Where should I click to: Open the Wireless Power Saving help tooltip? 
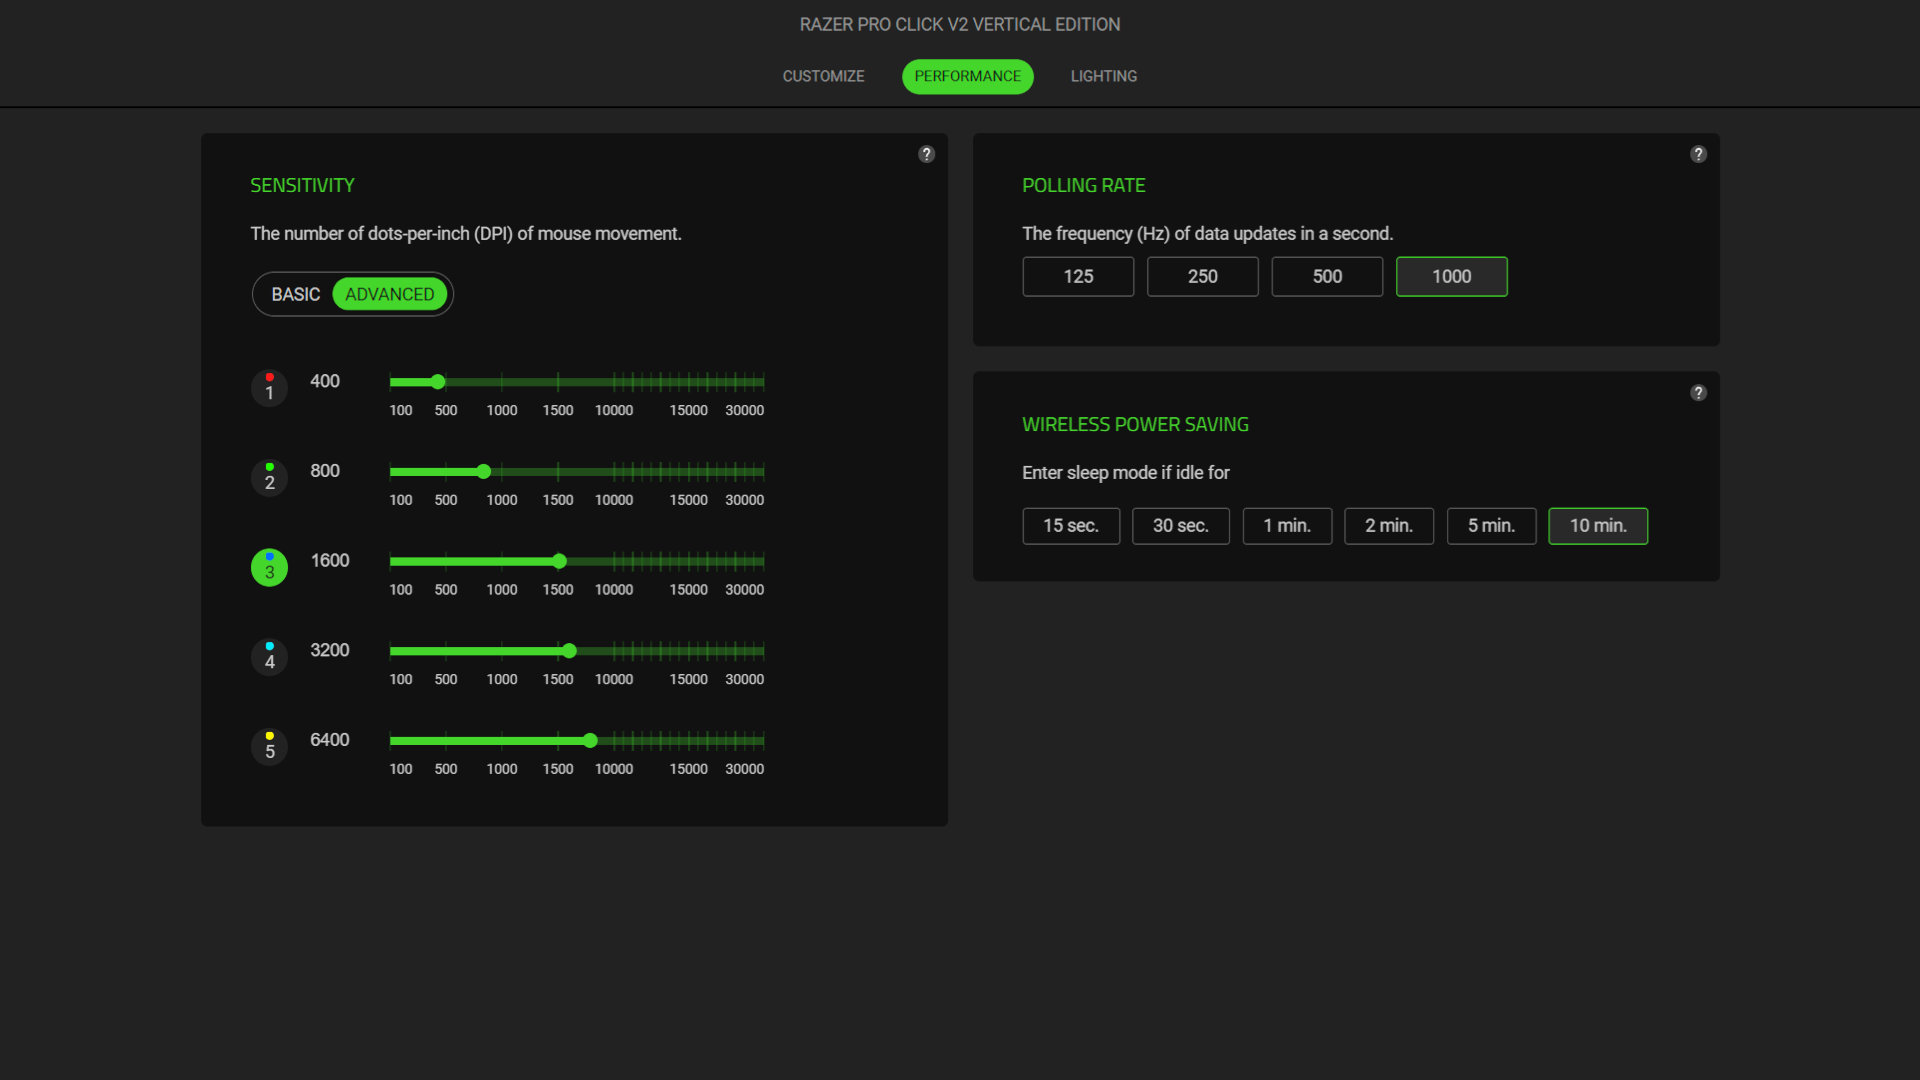point(1698,392)
